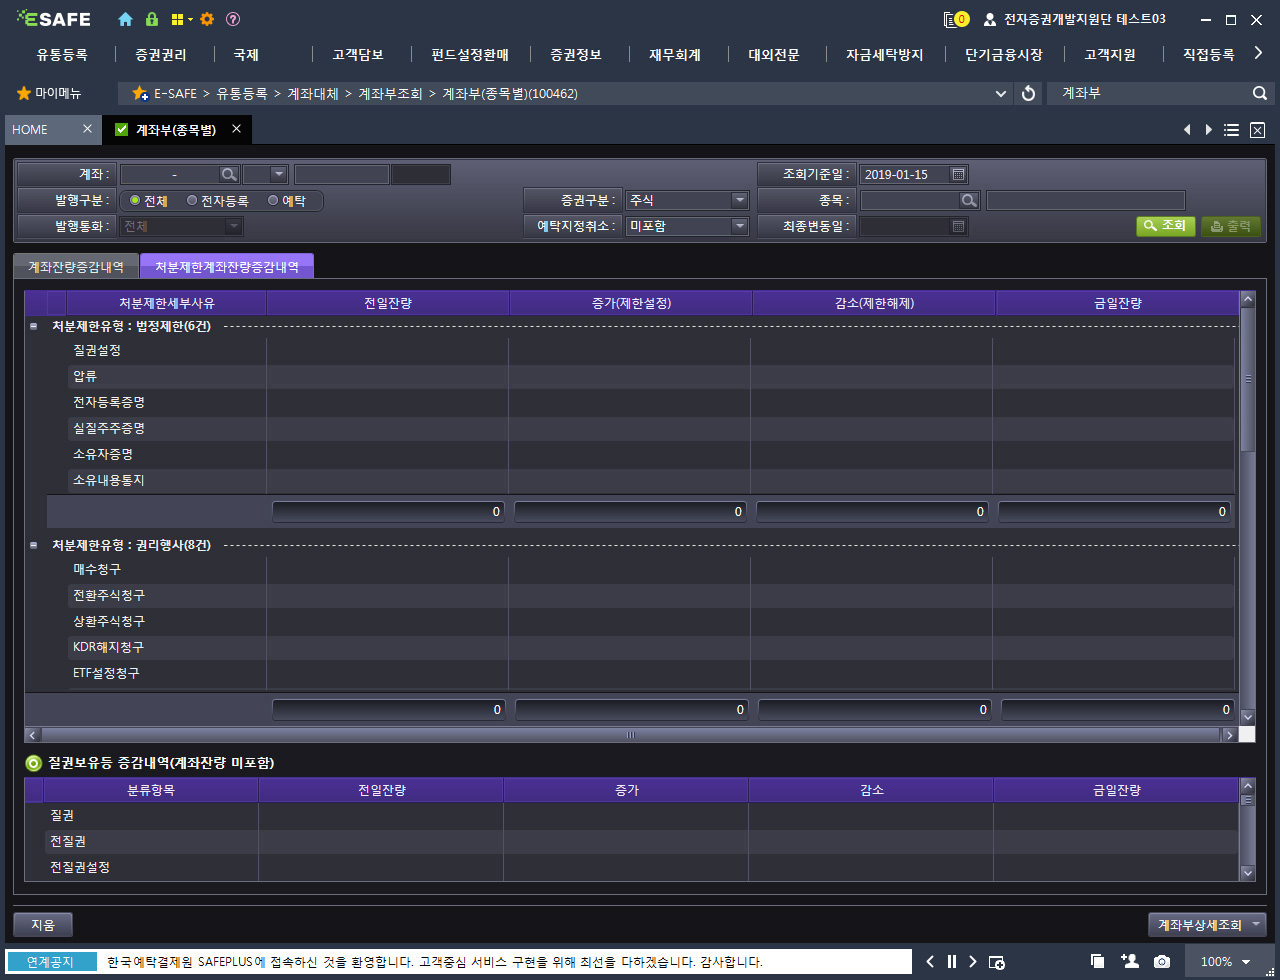Expand the breadcrumb path dropdown arrow
Image resolution: width=1280 pixels, height=980 pixels.
(x=1001, y=93)
